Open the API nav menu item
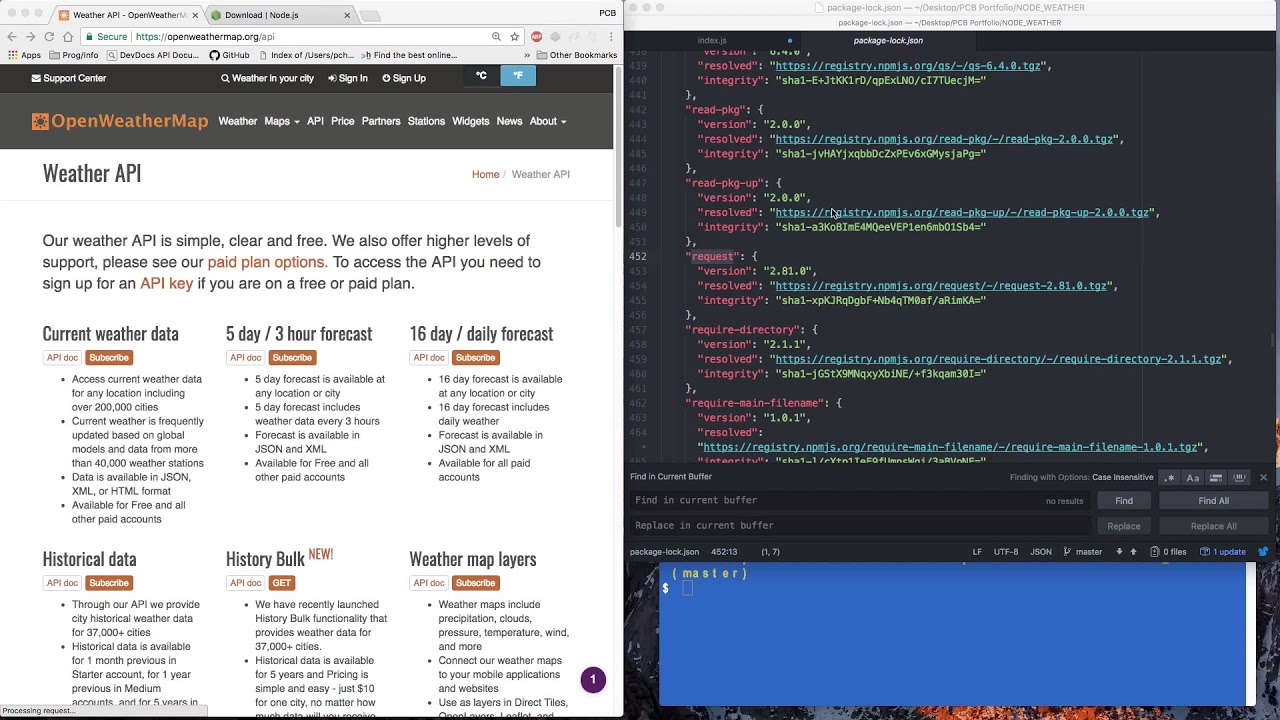 tap(315, 121)
